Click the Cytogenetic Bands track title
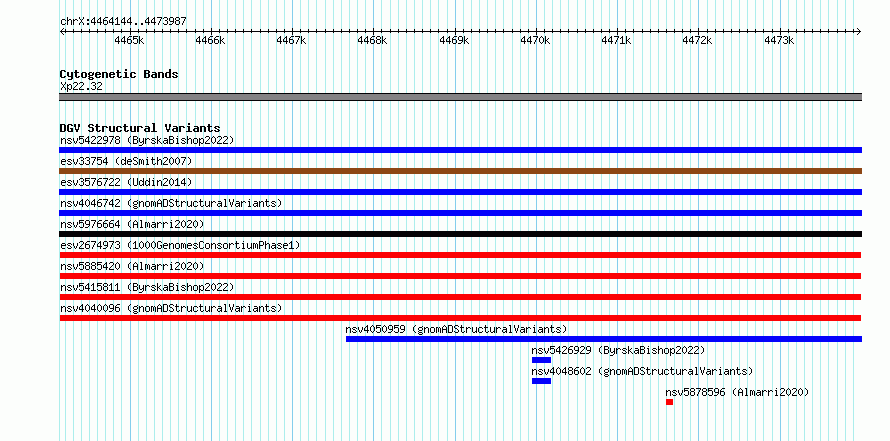890x441 pixels. click(119, 74)
